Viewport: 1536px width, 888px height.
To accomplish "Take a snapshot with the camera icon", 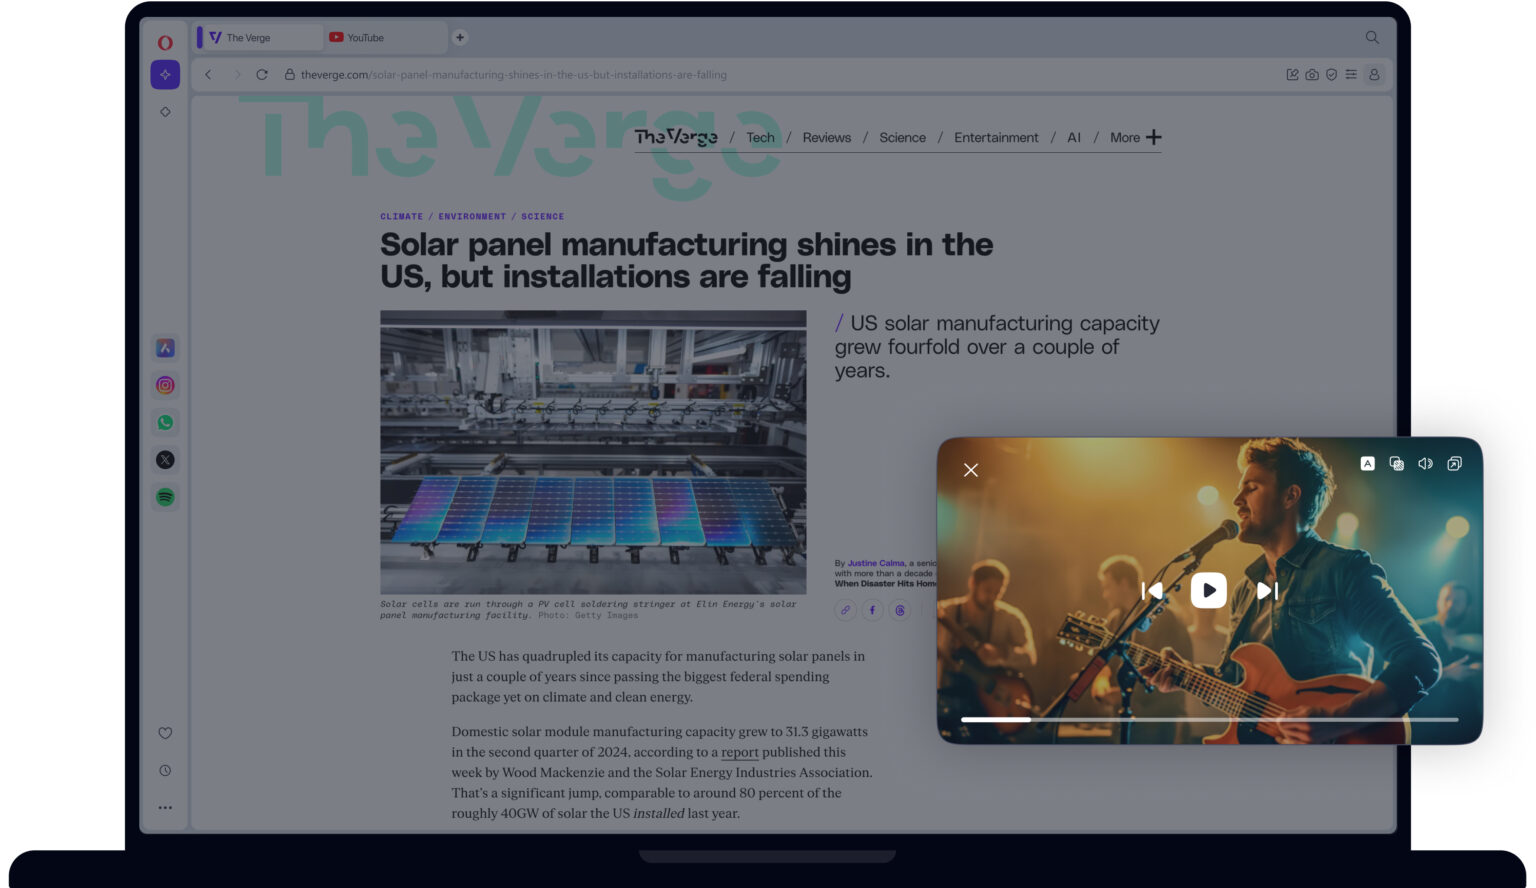I will point(1311,74).
